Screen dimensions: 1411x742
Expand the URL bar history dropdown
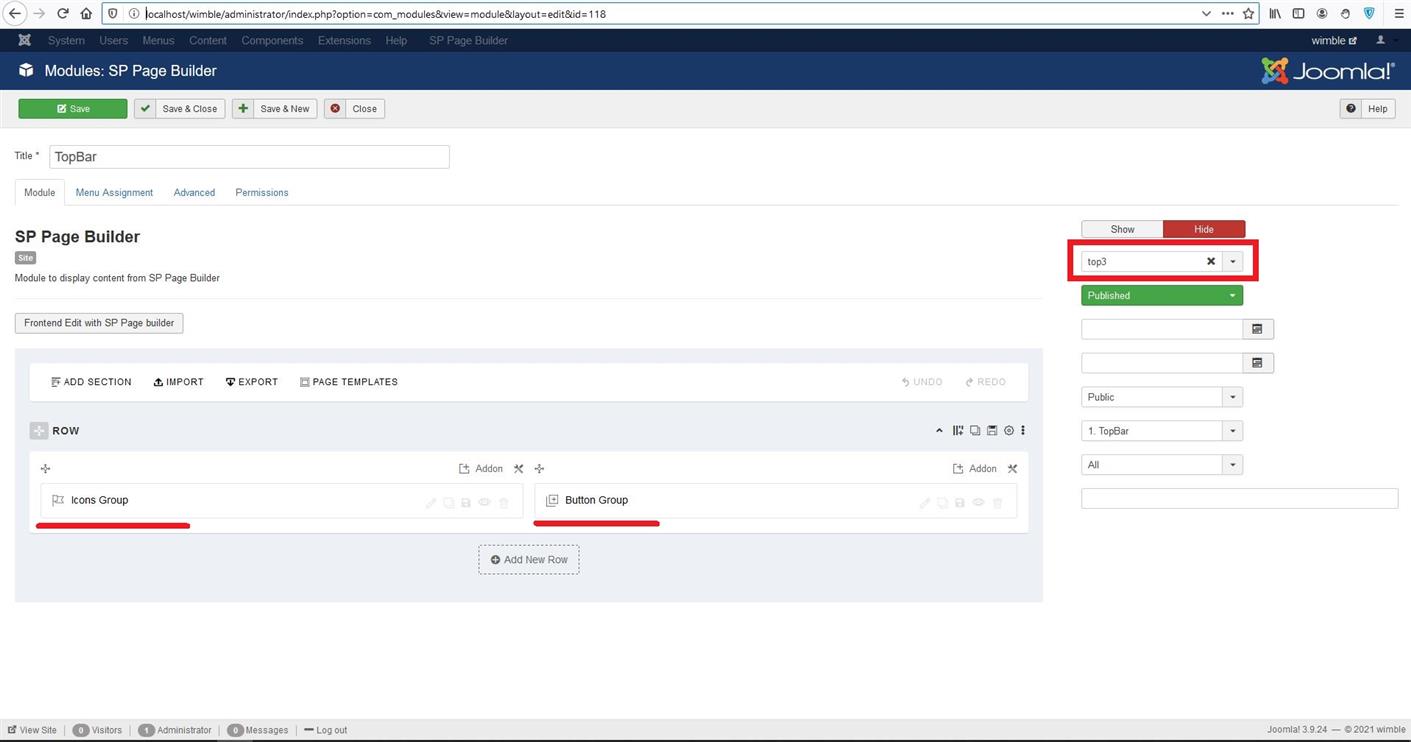[x=1206, y=14]
